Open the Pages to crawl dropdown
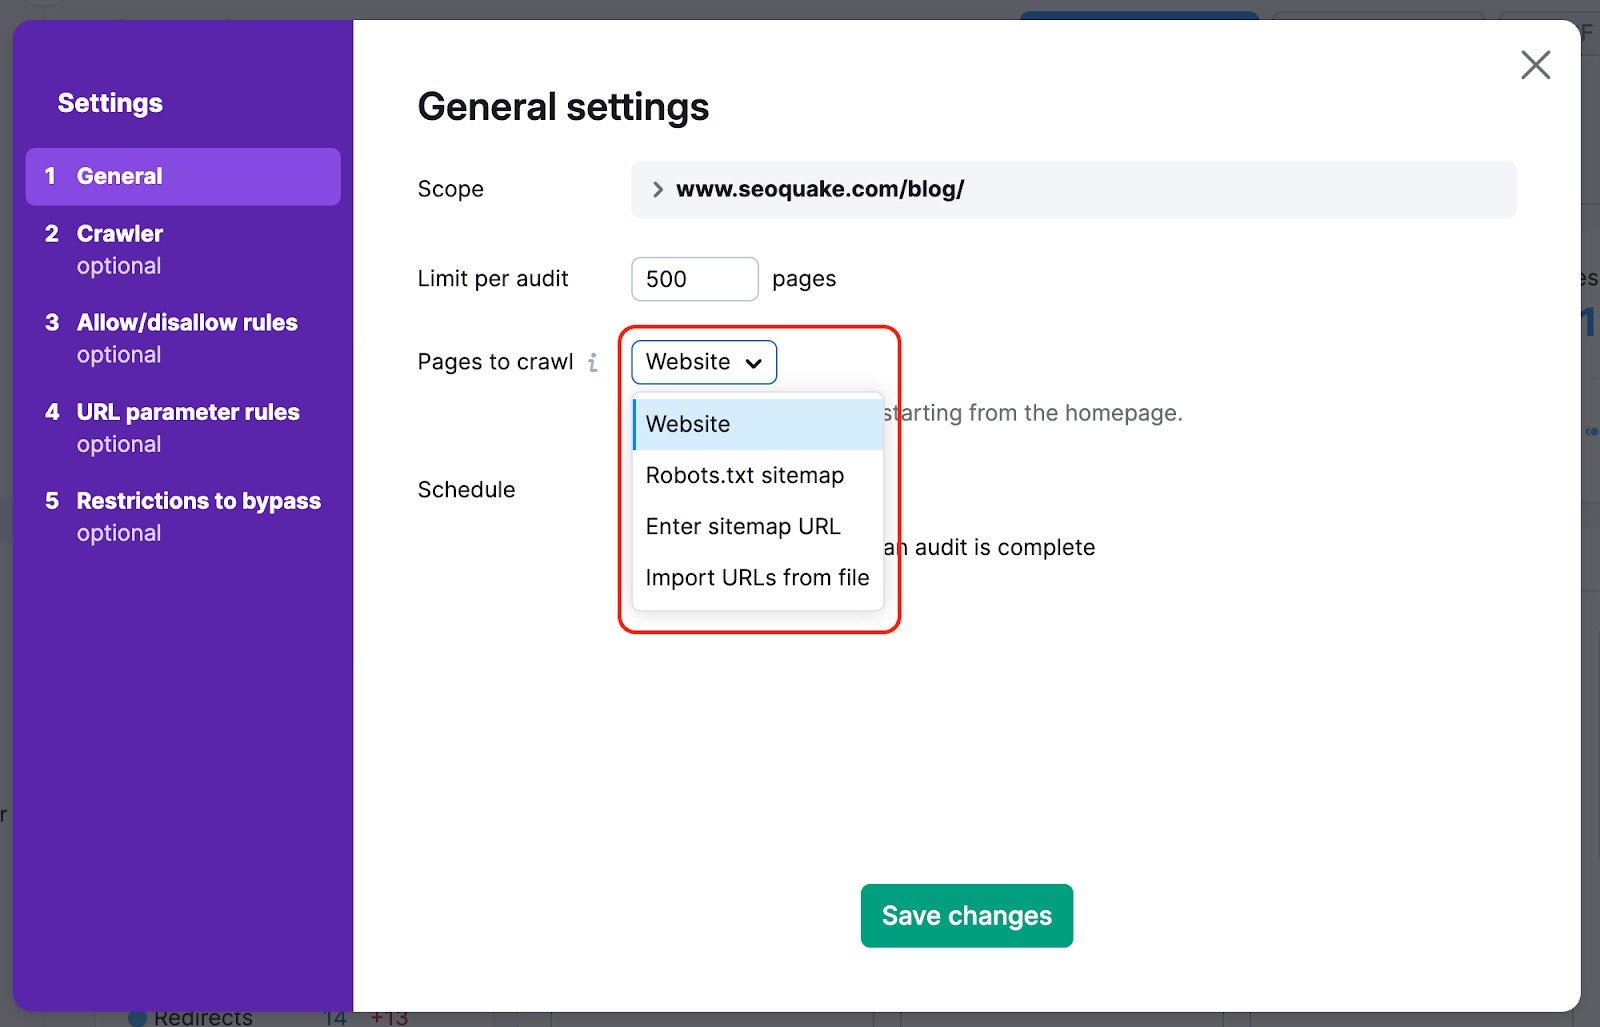This screenshot has height=1027, width=1600. point(703,362)
